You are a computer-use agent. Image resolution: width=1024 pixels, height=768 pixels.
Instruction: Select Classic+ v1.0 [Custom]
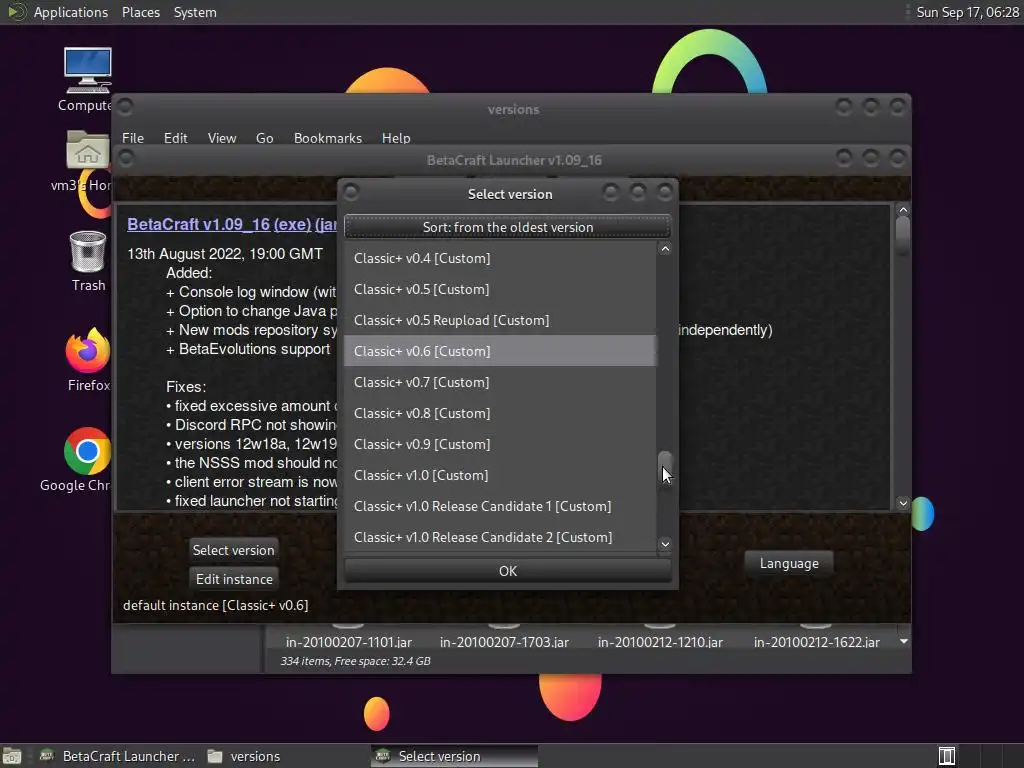pos(500,475)
